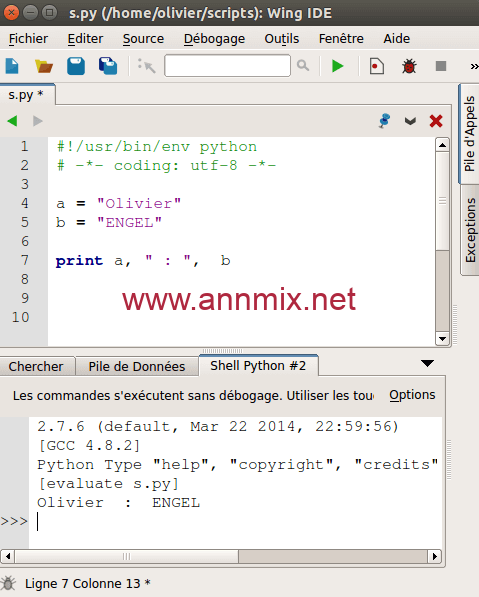
Task: Click the Save All double floppy icon
Action: tap(108, 66)
